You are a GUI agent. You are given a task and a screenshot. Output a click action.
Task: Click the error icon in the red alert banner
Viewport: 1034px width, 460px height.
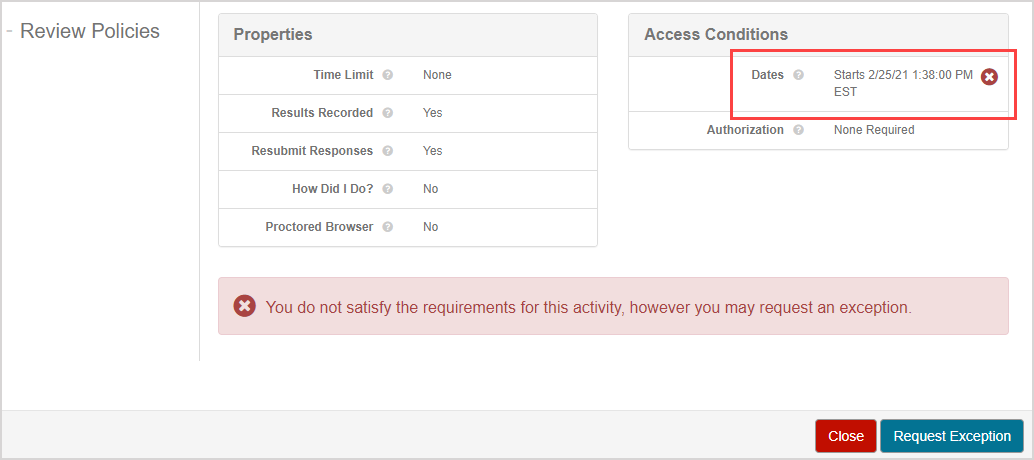tap(244, 306)
